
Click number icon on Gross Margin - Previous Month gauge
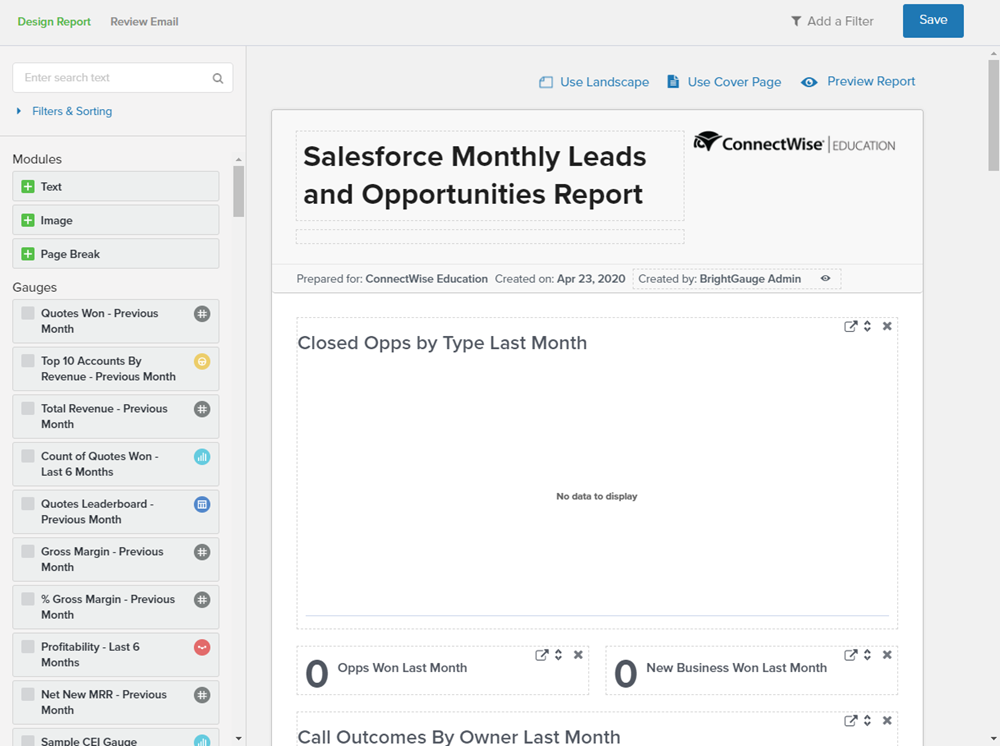point(202,552)
